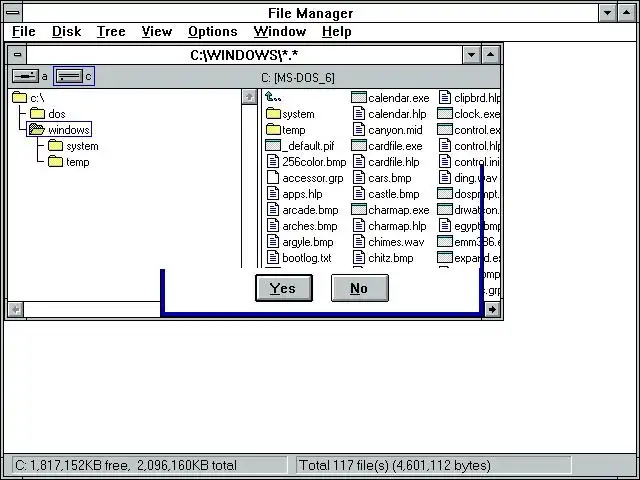Minimize the C:\WINDOWS child window
The height and width of the screenshot is (480, 640).
pyautogui.click(x=471, y=55)
